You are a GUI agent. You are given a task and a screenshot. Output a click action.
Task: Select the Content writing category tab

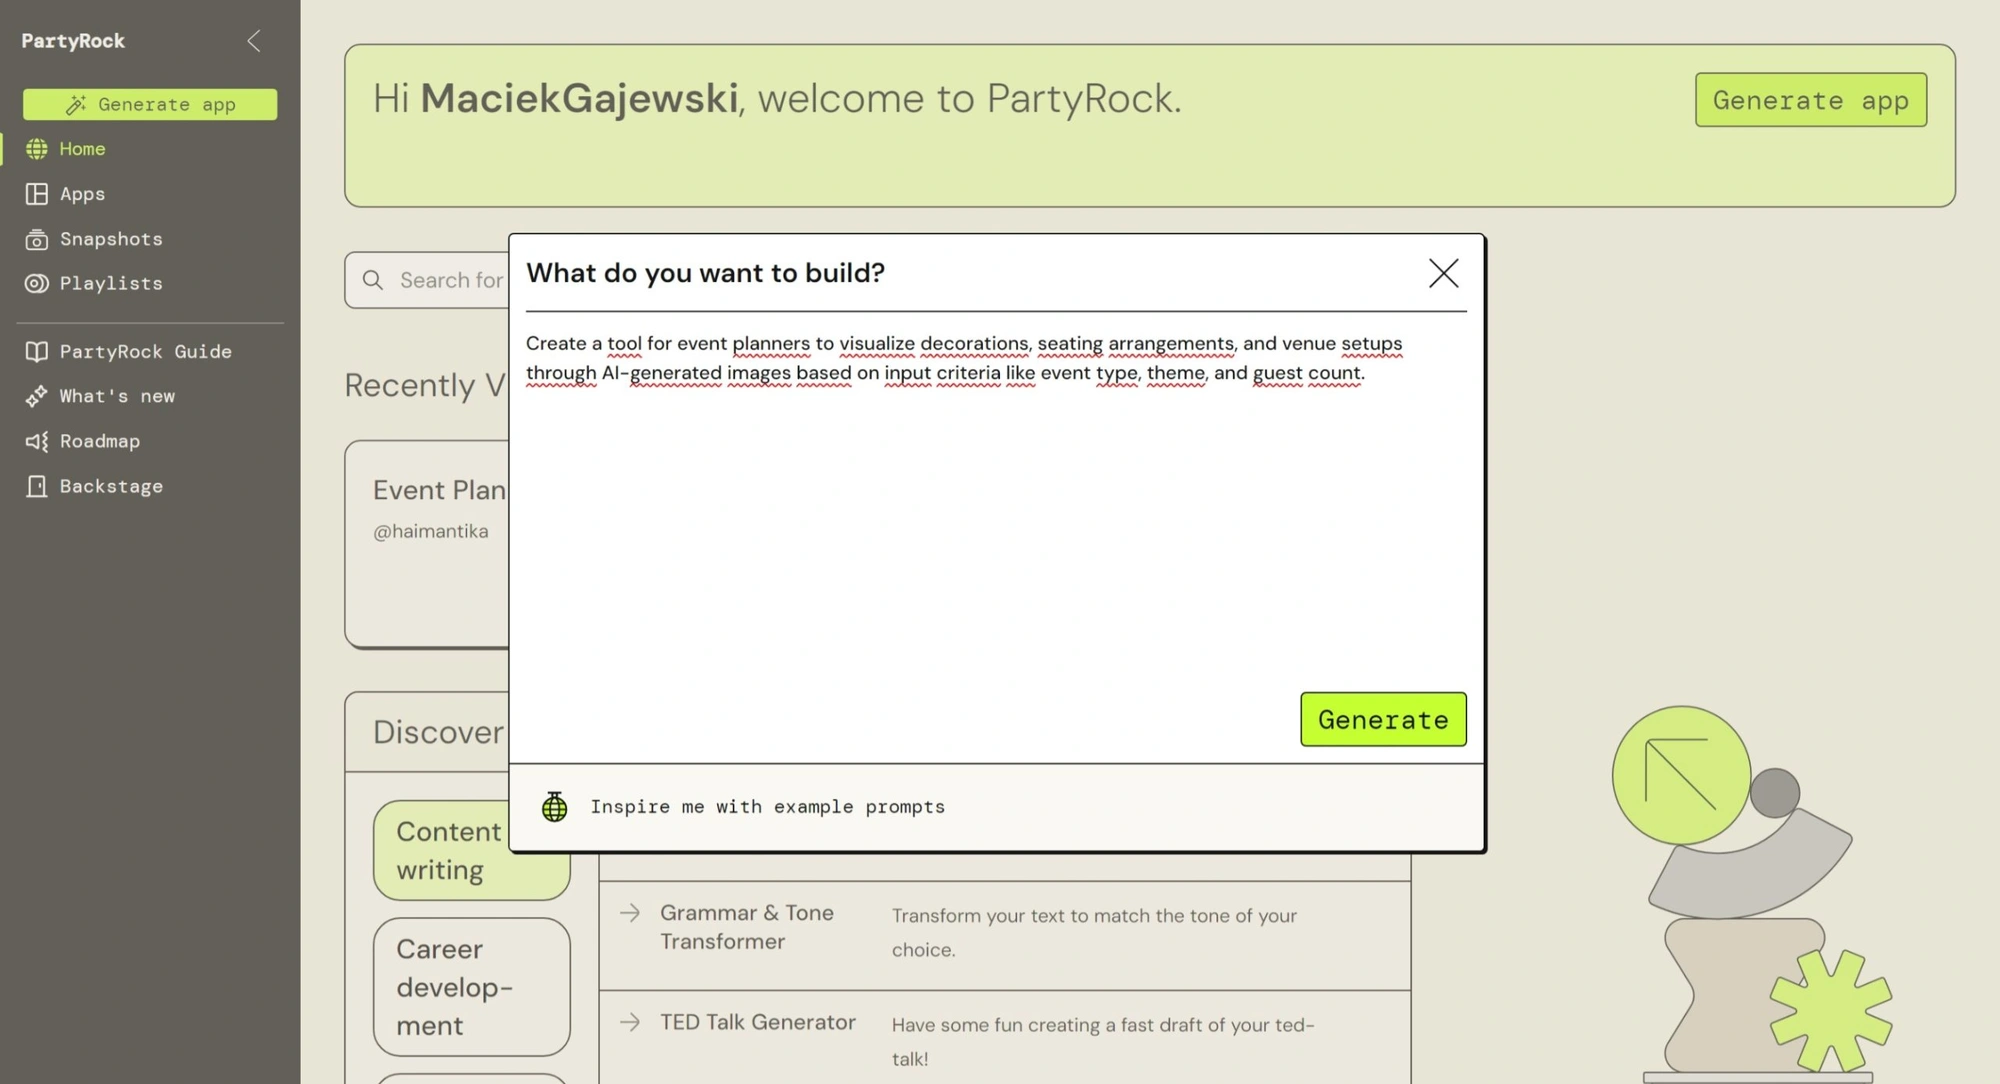point(471,850)
